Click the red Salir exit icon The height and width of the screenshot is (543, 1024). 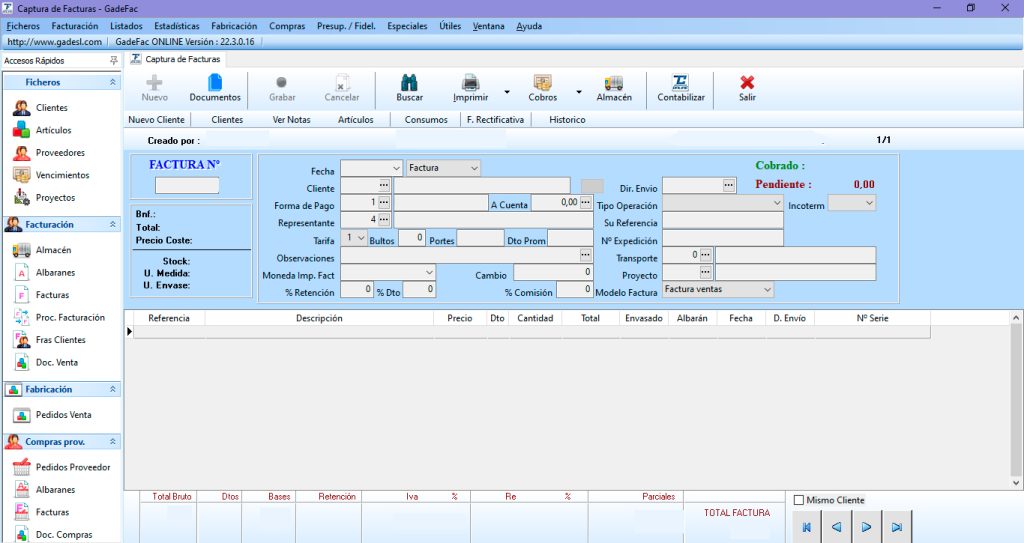747,83
